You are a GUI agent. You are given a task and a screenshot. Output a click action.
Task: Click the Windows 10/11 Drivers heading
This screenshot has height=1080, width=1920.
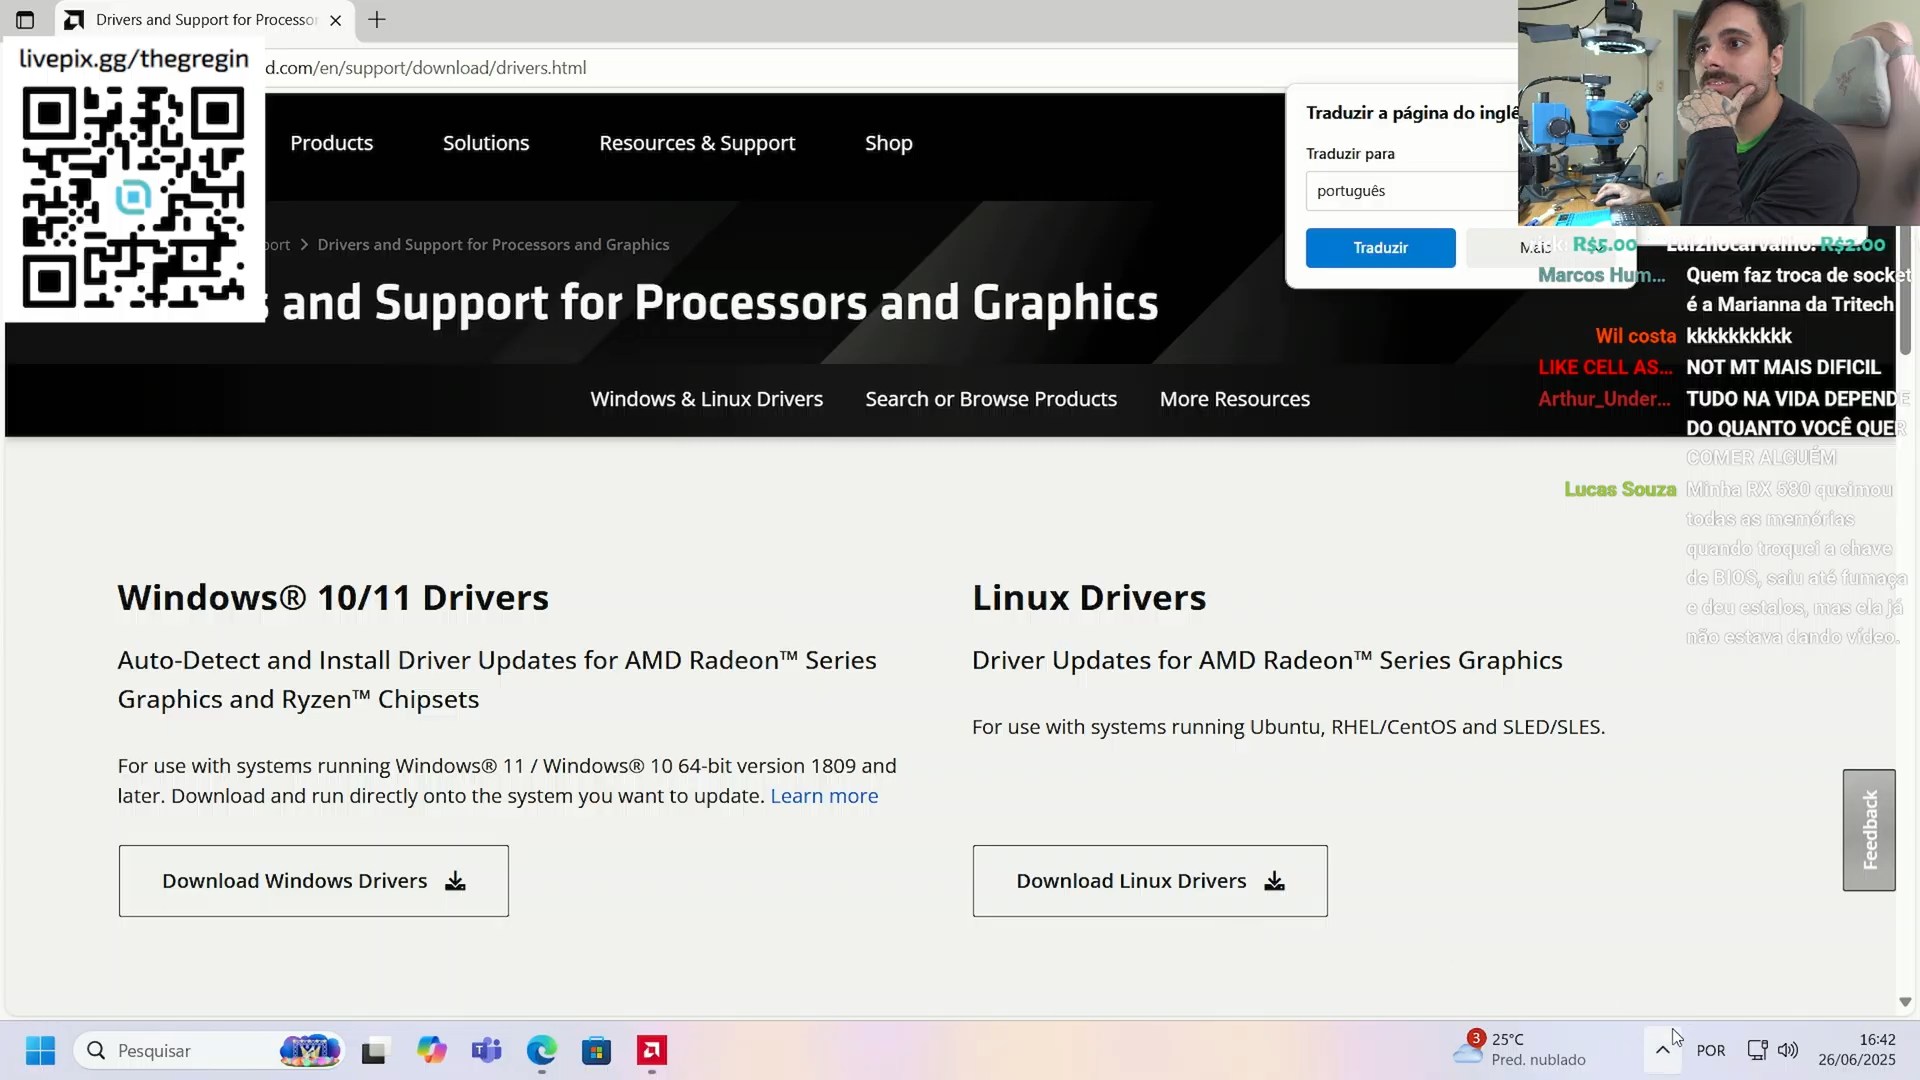tap(333, 598)
